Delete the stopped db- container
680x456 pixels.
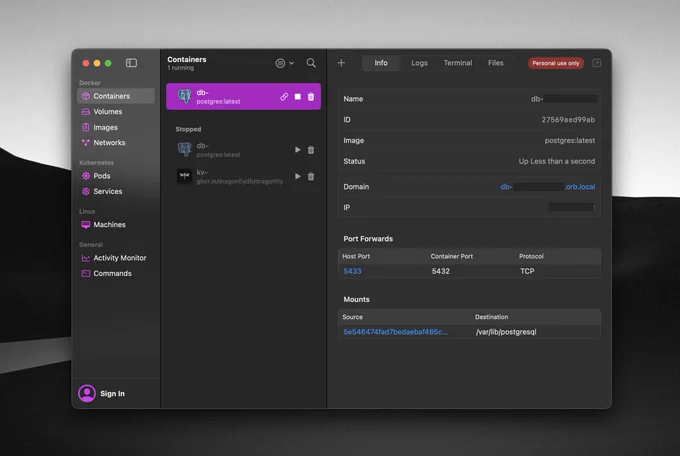point(311,150)
